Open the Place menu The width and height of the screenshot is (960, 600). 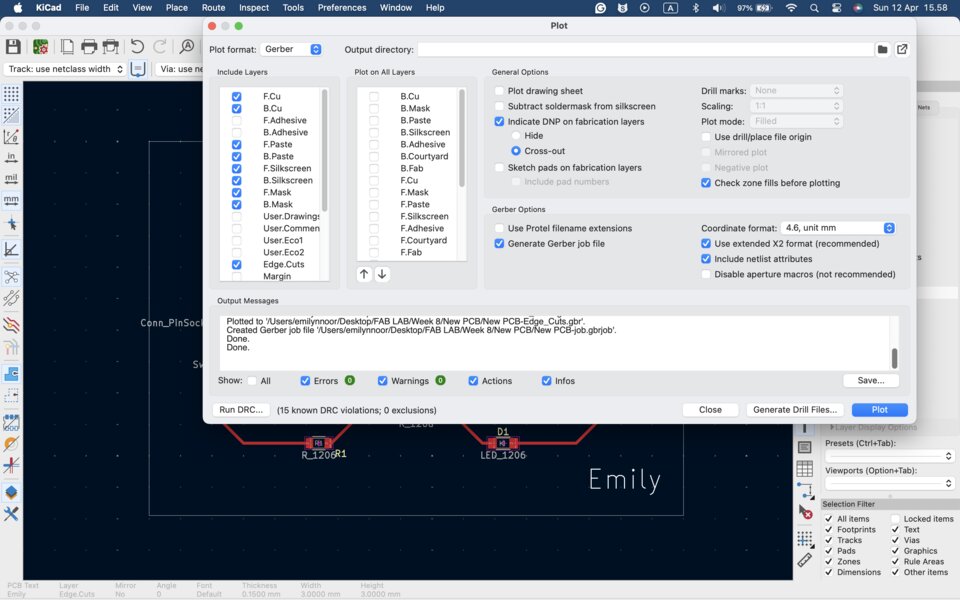(176, 8)
